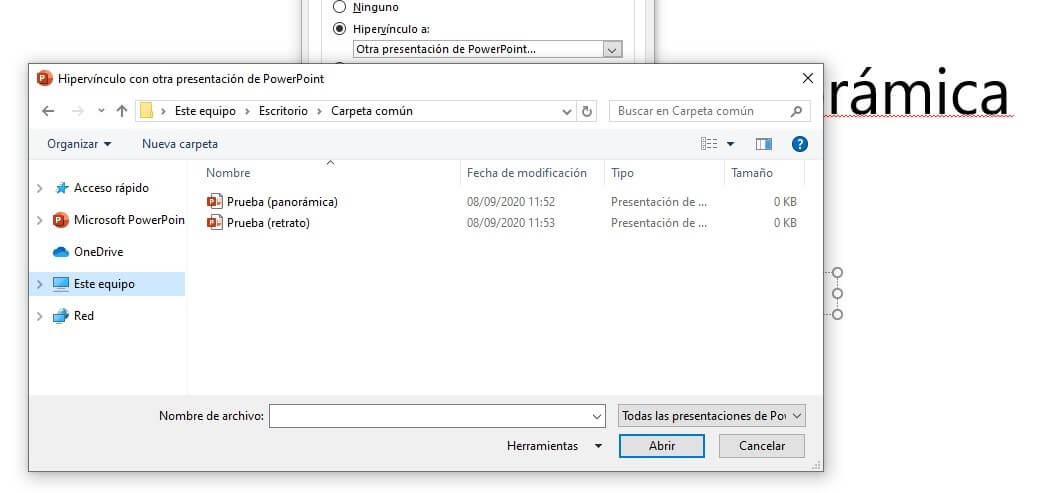Open Nombre de archivo dropdown arrow
Image resolution: width=1043 pixels, height=493 pixels.
(x=597, y=416)
